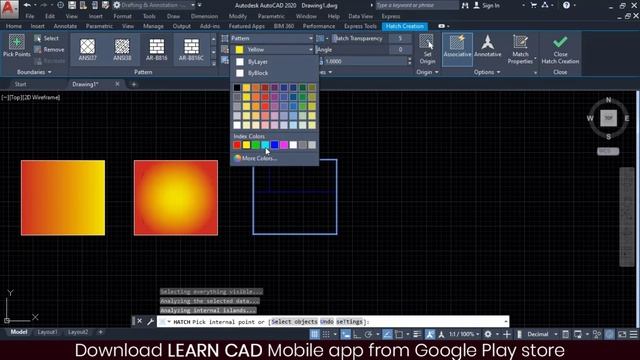Click Remove boundary objects
This screenshot has width=640, height=360.
pyautogui.click(x=49, y=50)
